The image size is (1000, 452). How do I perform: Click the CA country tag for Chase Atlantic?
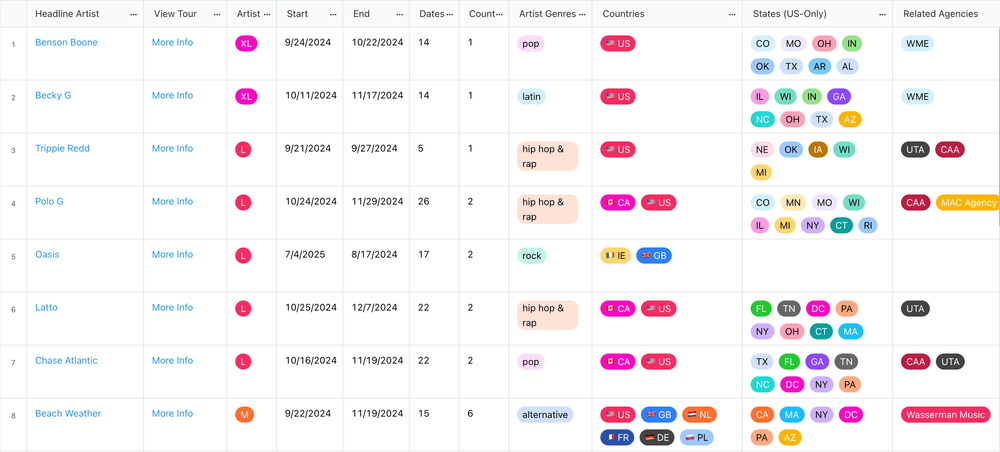617,361
